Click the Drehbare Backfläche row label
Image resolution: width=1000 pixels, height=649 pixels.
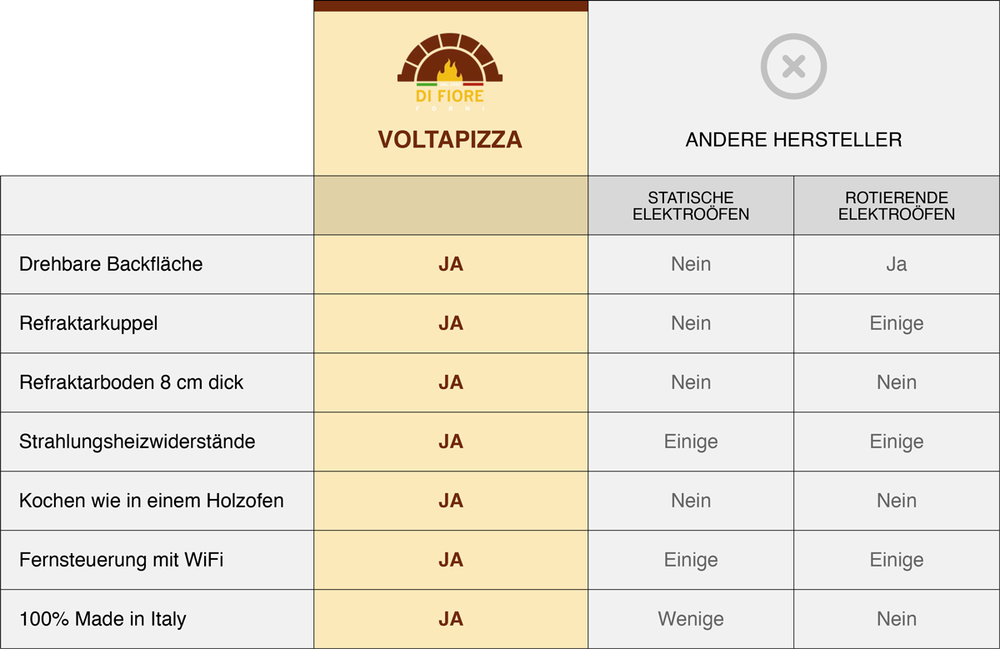(x=111, y=264)
